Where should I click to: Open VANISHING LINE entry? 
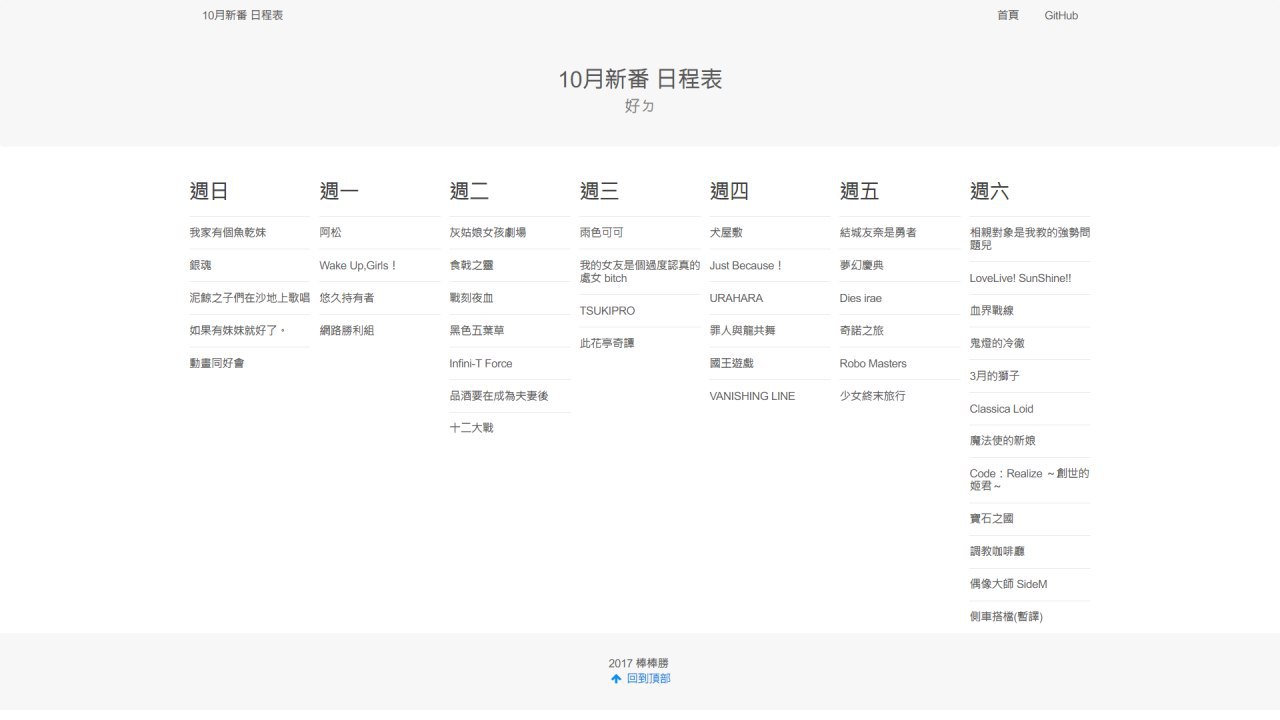[752, 396]
